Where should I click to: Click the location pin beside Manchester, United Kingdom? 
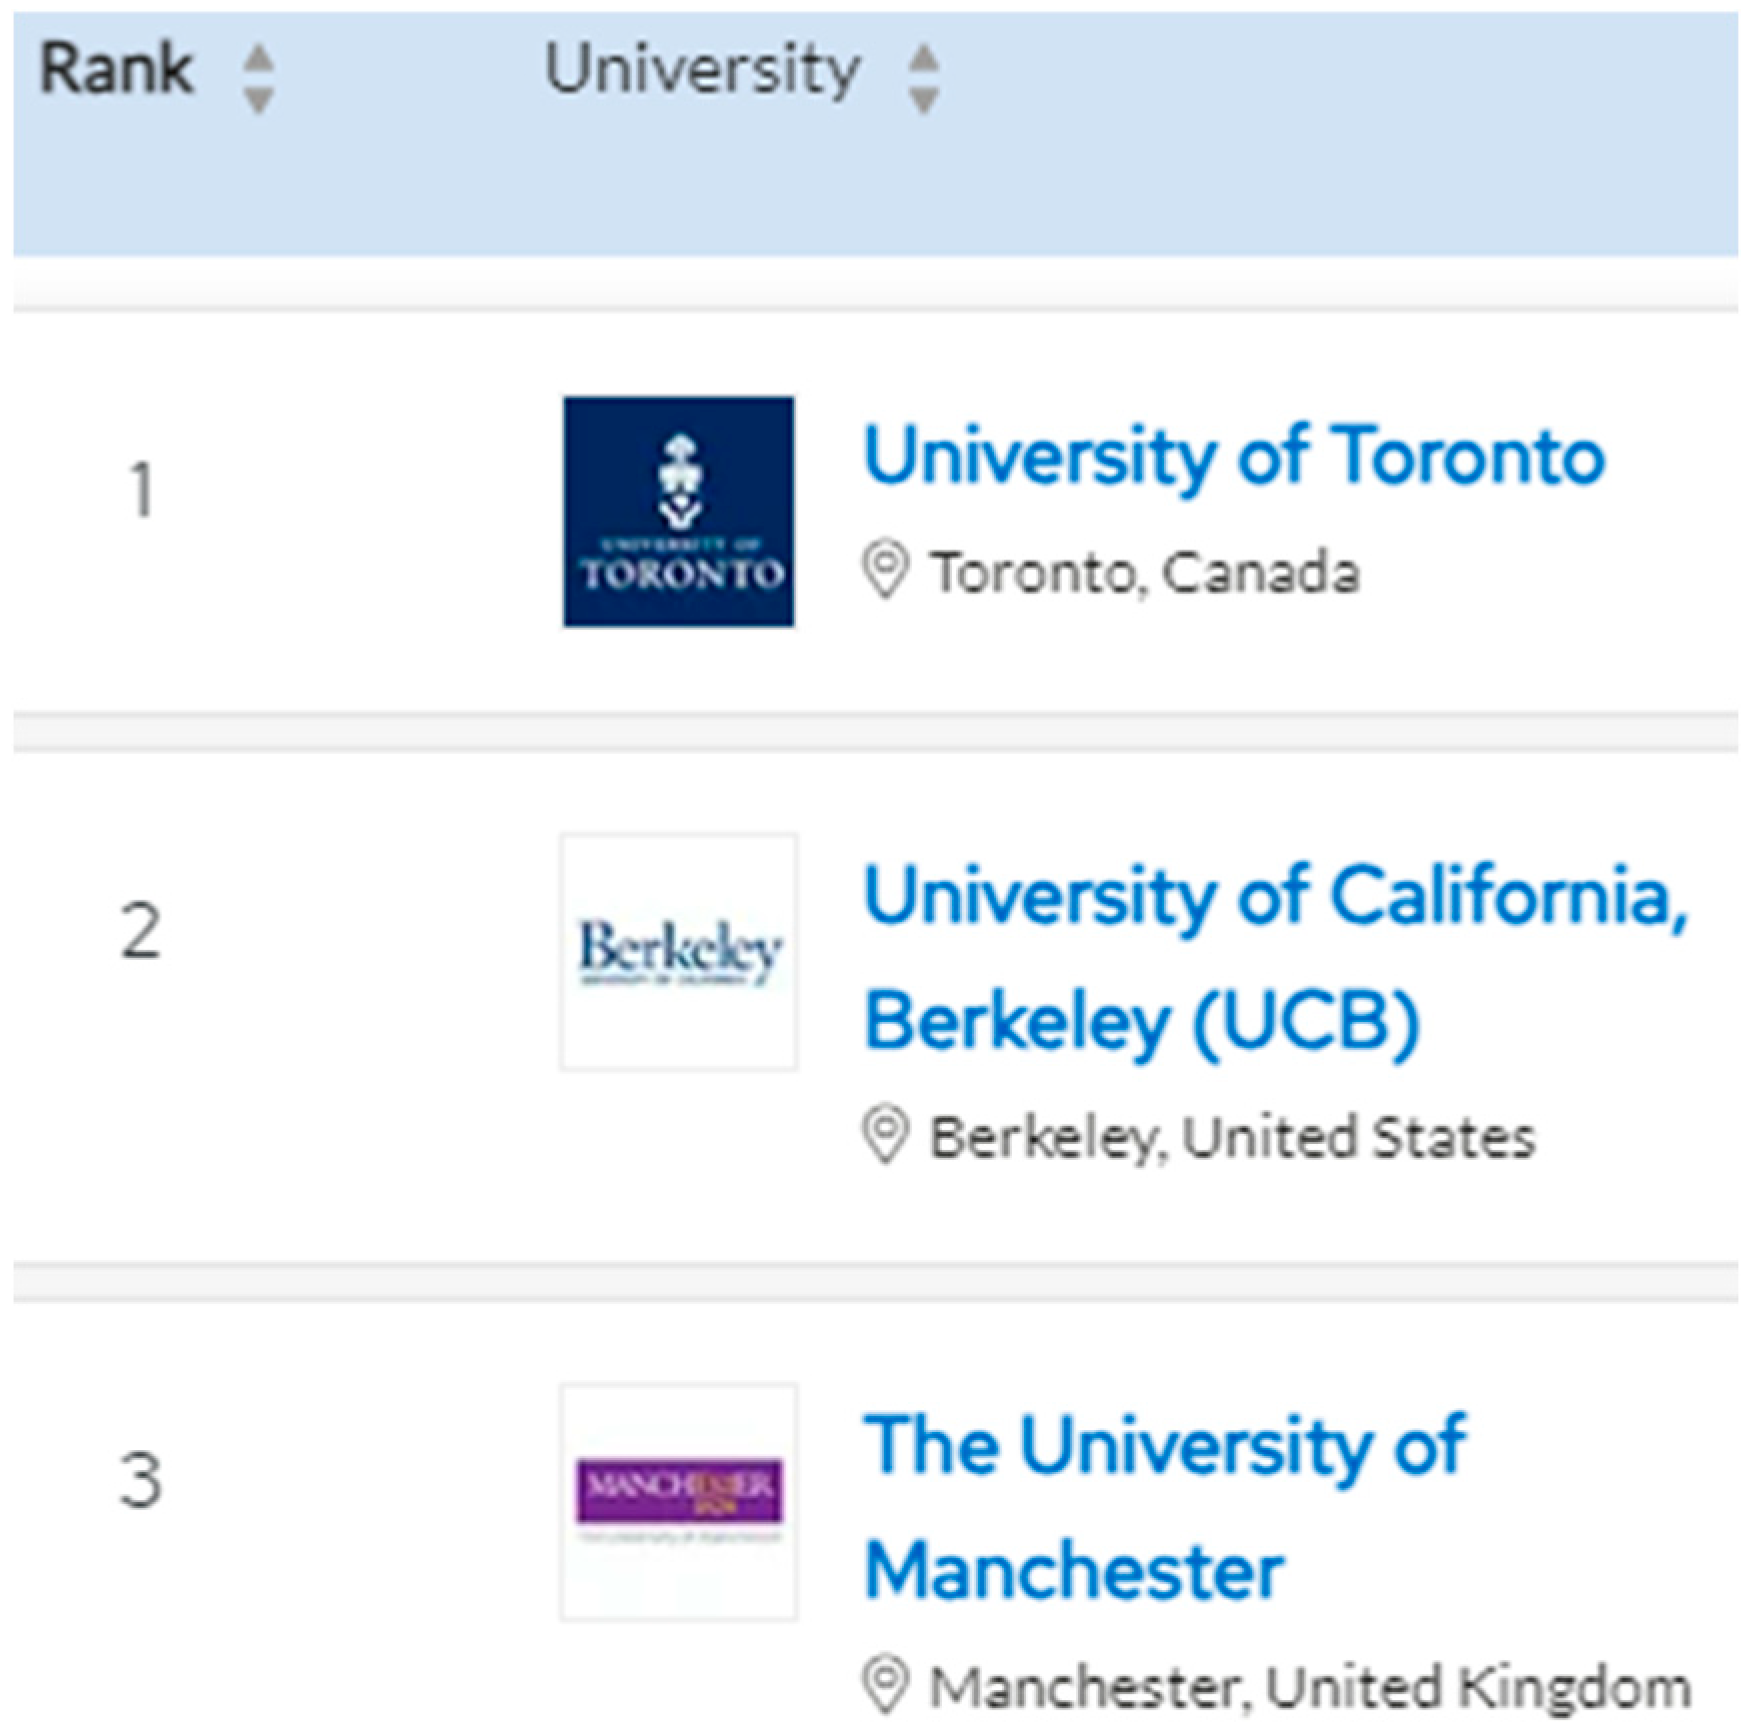[885, 1685]
